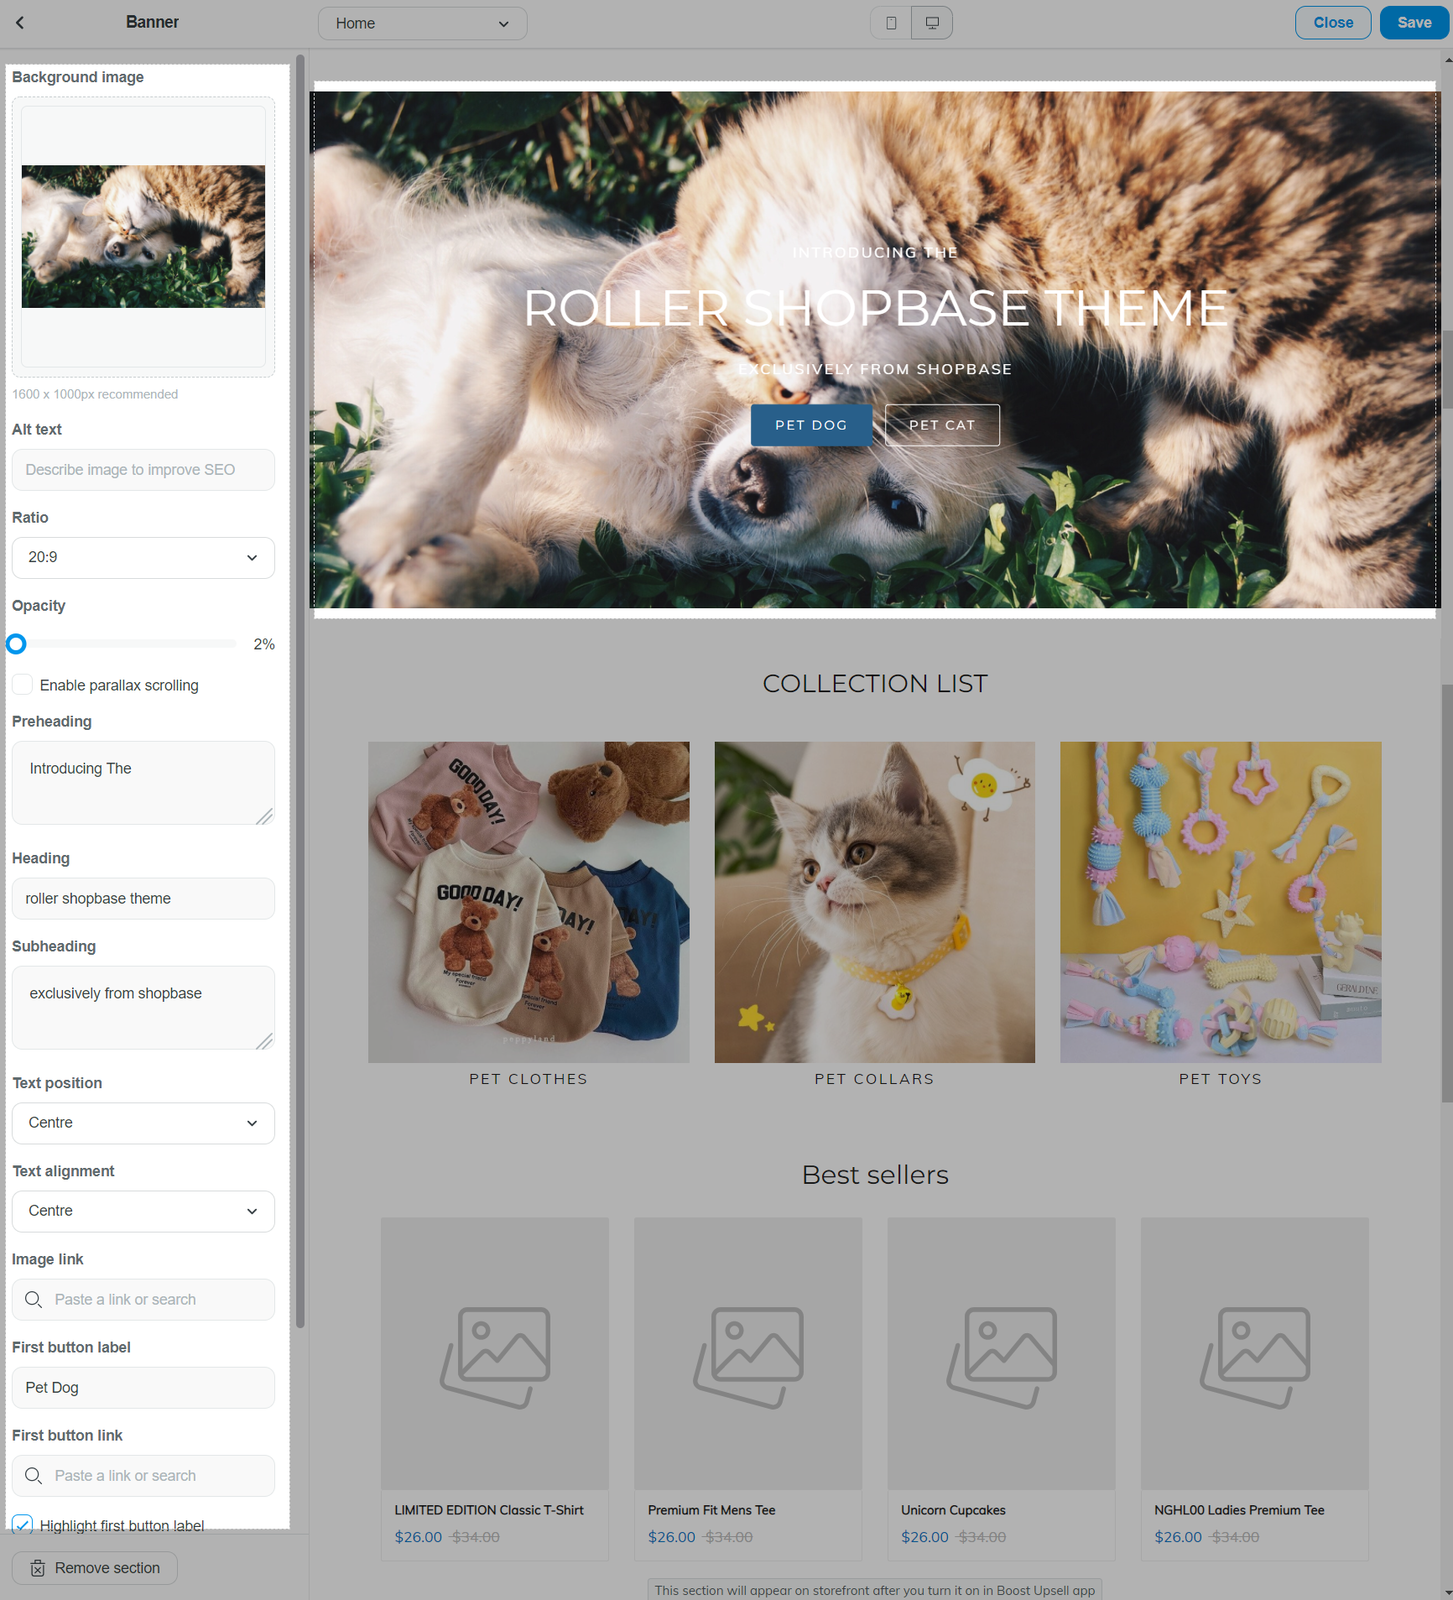Click the back arrow beside Banner
1453x1600 pixels.
[x=20, y=22]
